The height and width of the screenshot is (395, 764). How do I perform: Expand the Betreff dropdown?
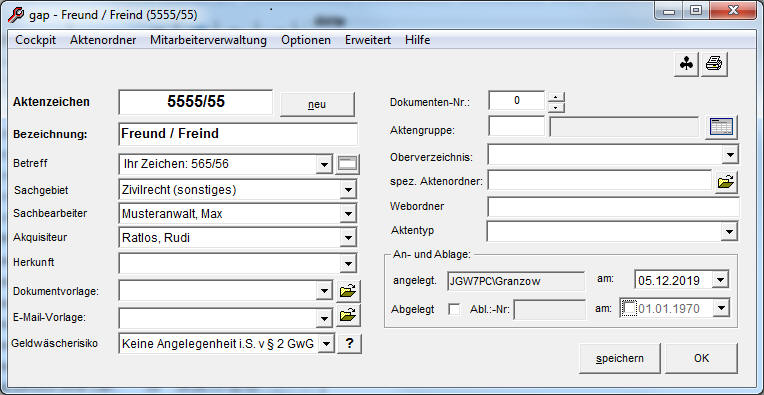pyautogui.click(x=324, y=165)
